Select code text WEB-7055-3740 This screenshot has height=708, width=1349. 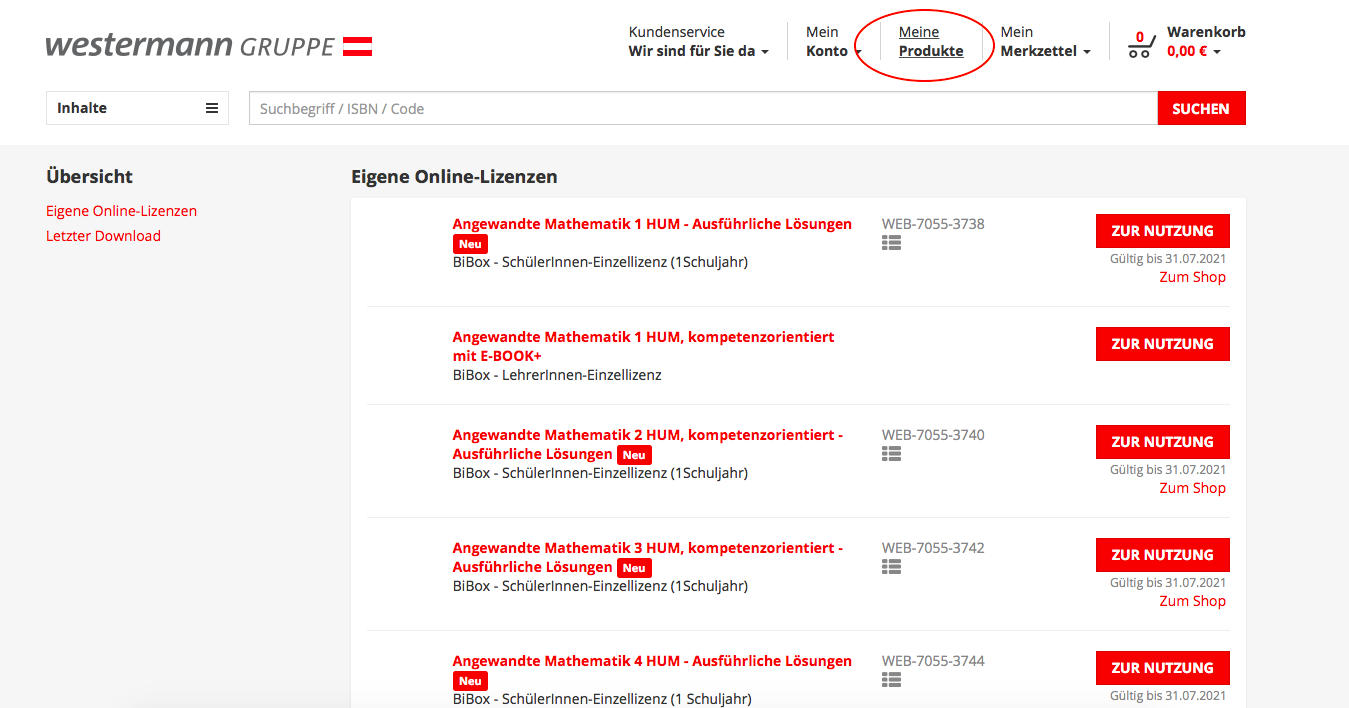tap(933, 435)
